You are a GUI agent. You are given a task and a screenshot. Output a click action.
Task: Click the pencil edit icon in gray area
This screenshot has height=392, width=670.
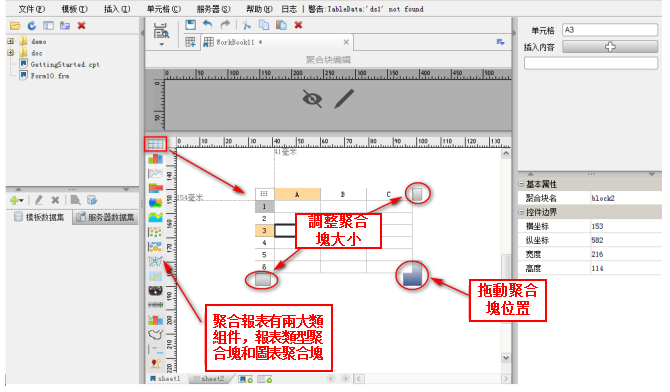coord(344,99)
